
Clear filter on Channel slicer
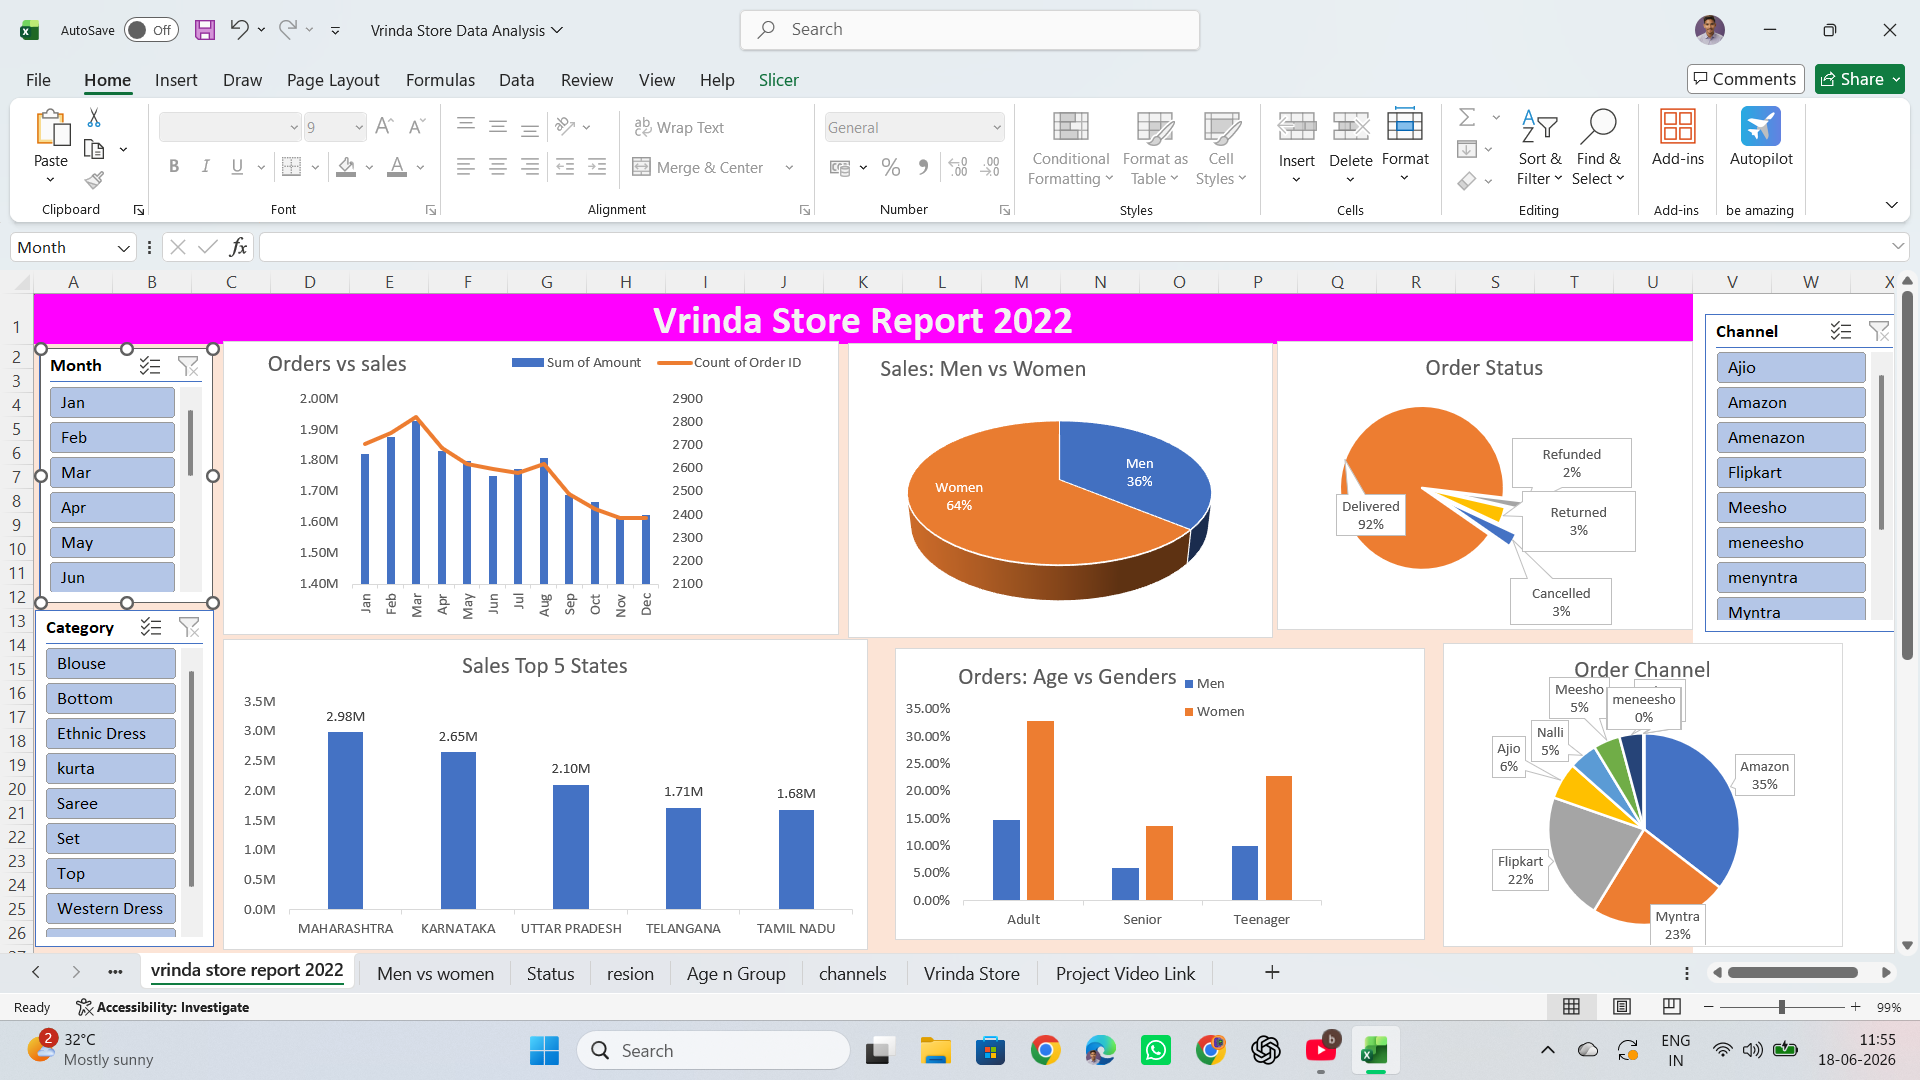click(x=1879, y=331)
